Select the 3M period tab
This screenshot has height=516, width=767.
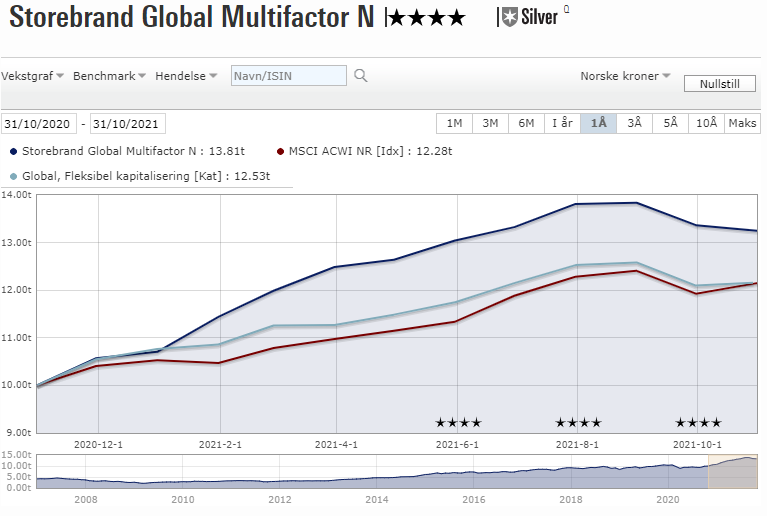(x=490, y=123)
